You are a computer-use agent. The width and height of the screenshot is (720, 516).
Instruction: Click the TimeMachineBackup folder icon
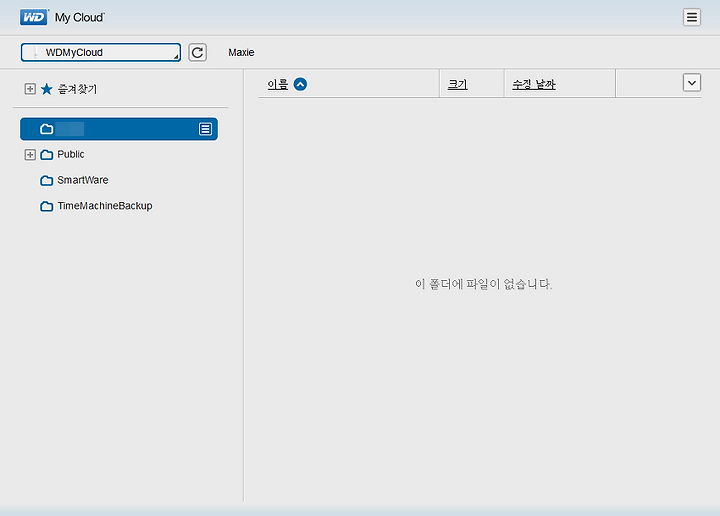pos(46,206)
